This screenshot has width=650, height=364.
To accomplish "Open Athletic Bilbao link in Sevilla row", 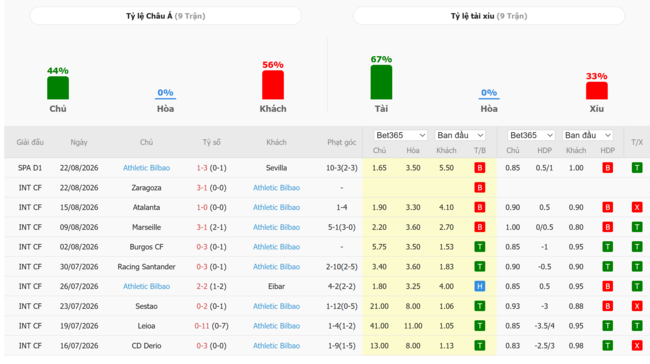I will pyautogui.click(x=146, y=168).
